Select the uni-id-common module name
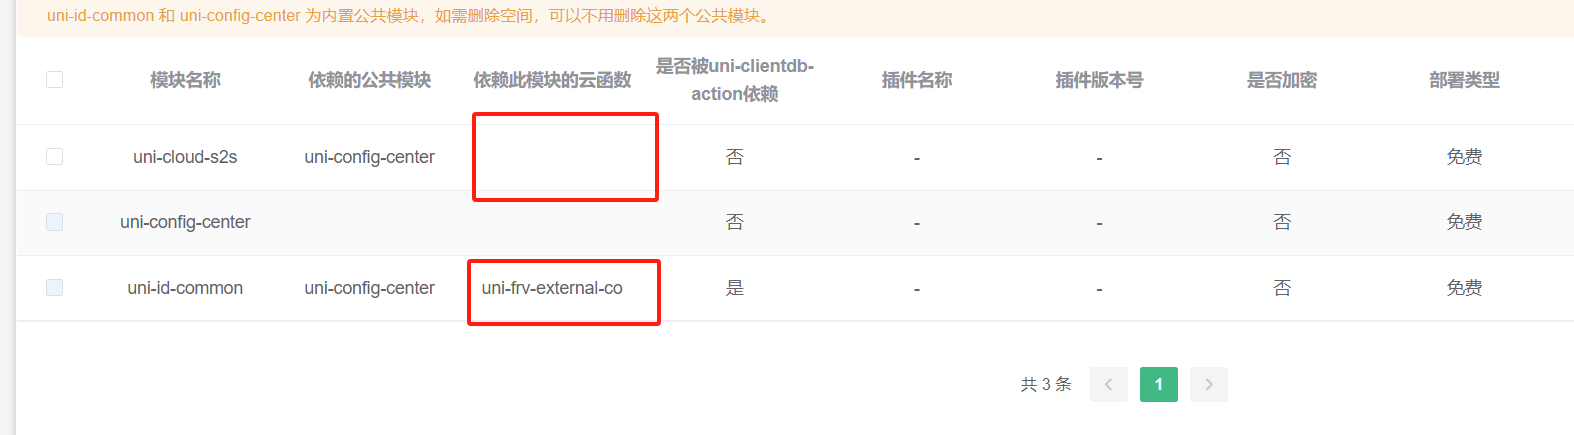Screen dimensions: 1574x435 pyautogui.click(x=185, y=288)
